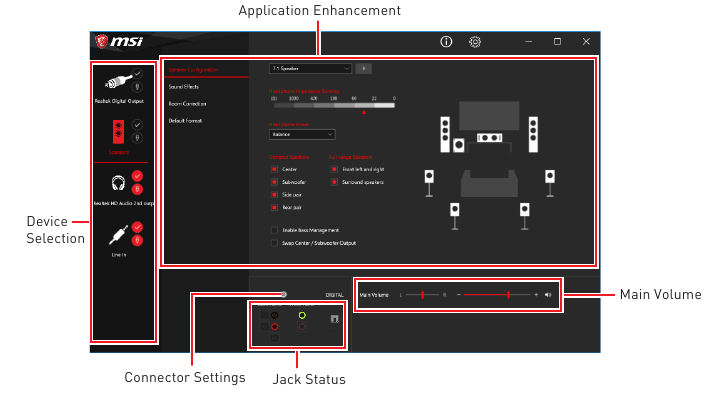
Task: Toggle Surround speakers full-range checkbox
Action: pos(334,182)
